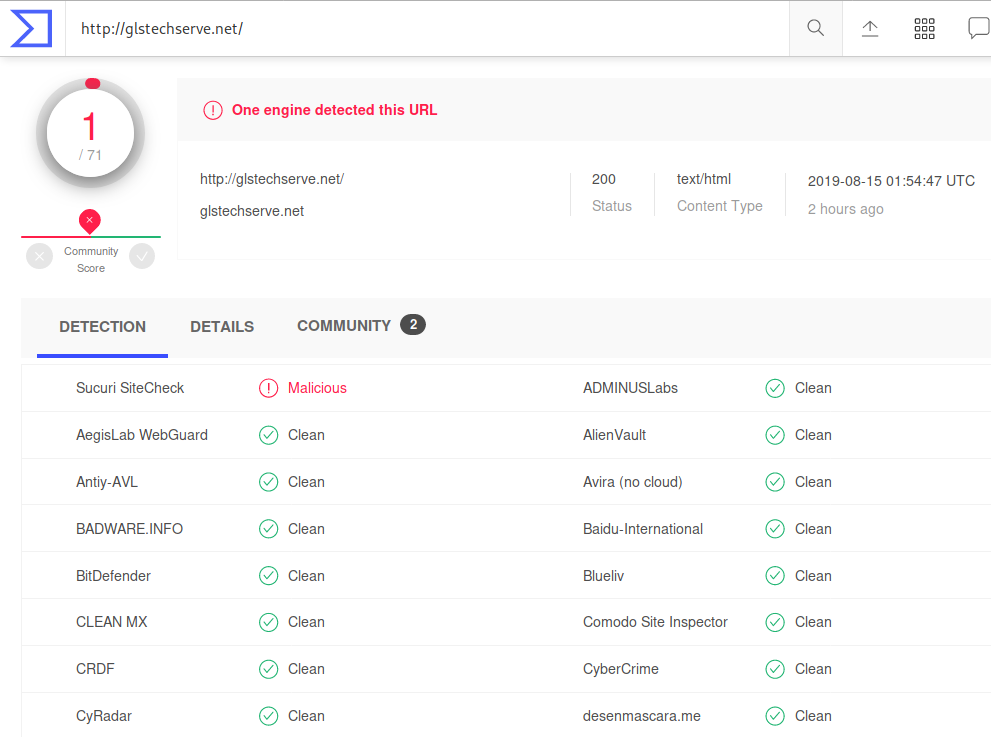Click the clean checkmark icon for CyberCrime

[775, 669]
